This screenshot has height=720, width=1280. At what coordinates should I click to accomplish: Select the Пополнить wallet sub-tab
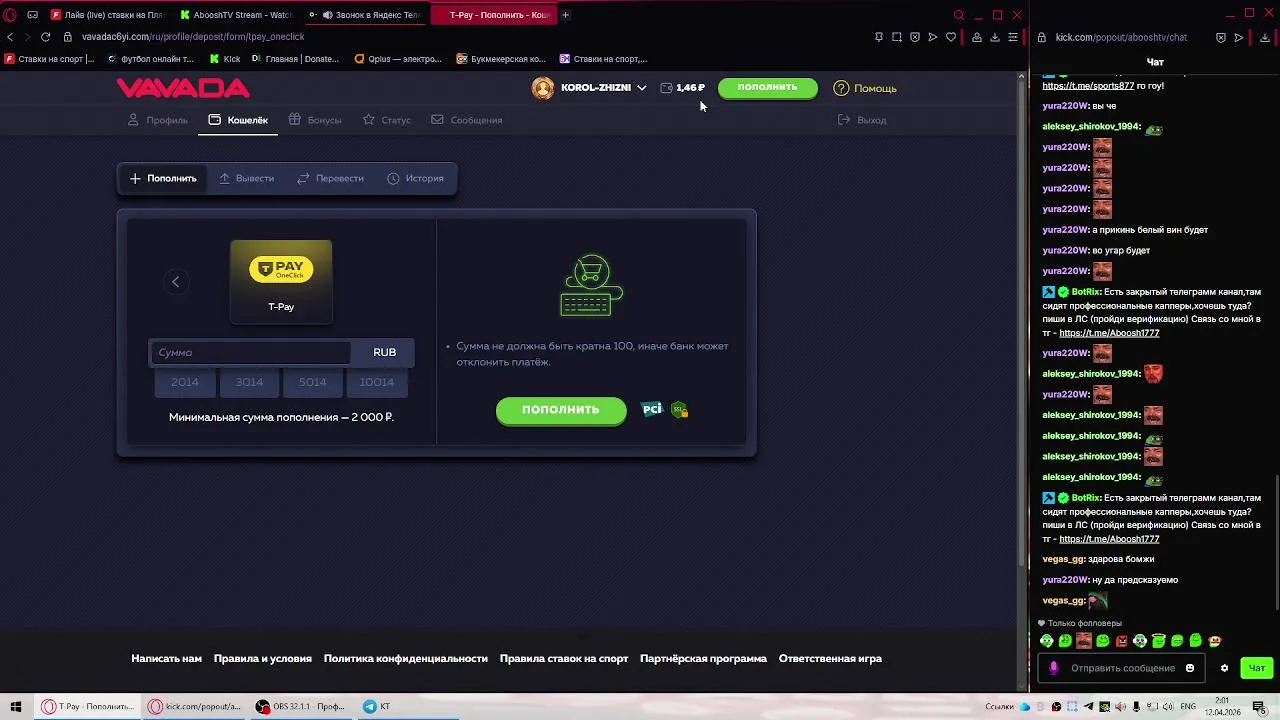pyautogui.click(x=163, y=178)
